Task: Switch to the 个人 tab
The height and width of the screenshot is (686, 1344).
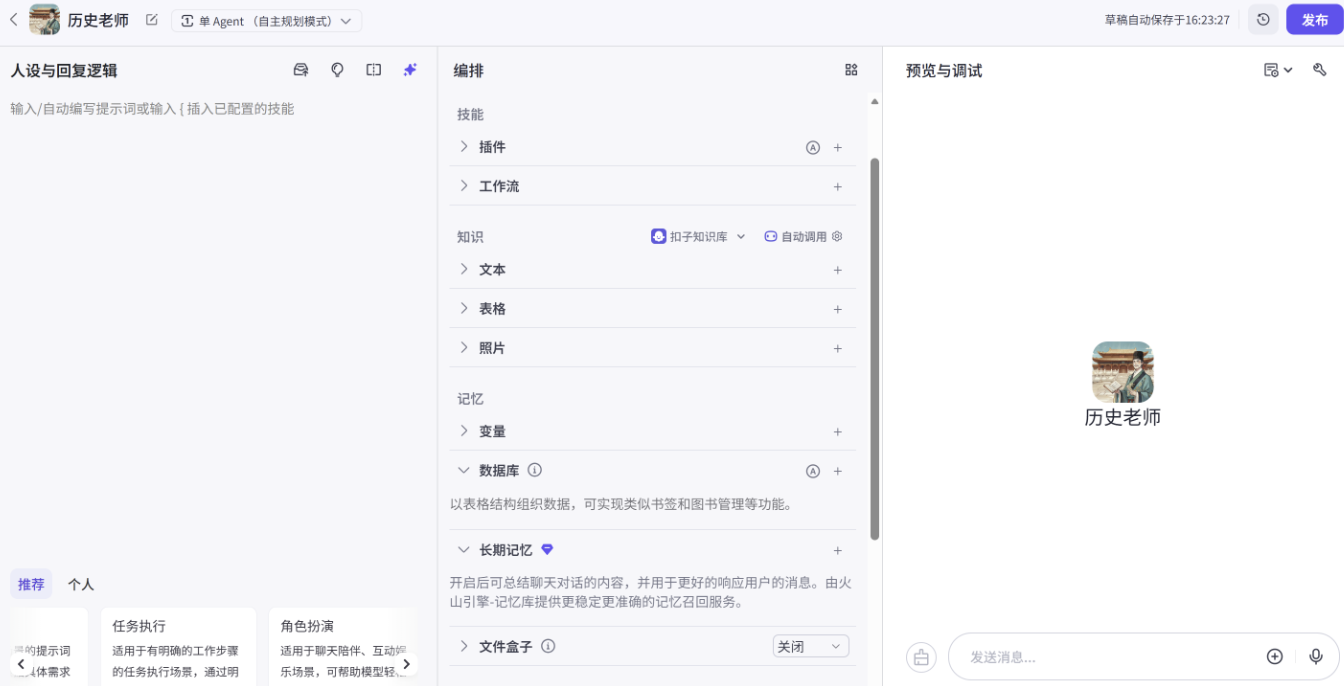Action: [x=81, y=584]
